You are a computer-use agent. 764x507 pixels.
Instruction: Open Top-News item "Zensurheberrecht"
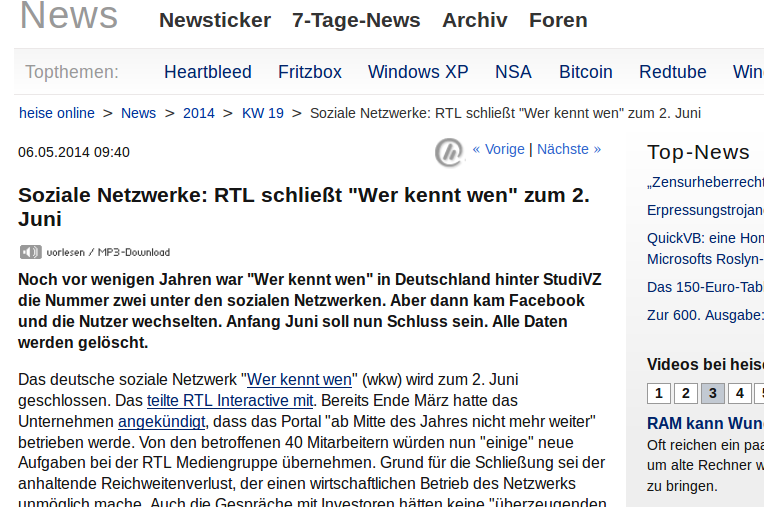(705, 182)
